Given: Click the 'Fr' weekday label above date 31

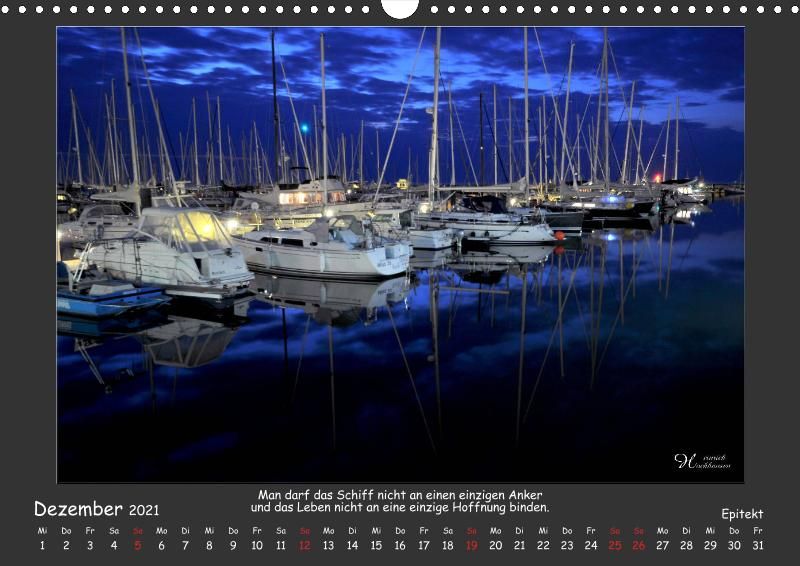Looking at the screenshot, I should (x=758, y=531).
